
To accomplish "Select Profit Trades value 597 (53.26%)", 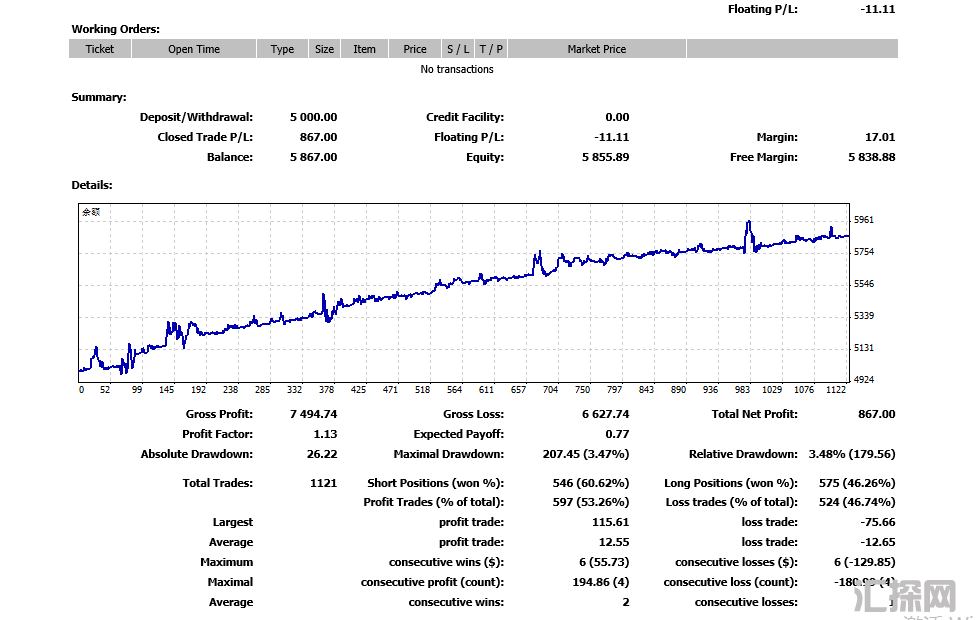I will click(591, 502).
